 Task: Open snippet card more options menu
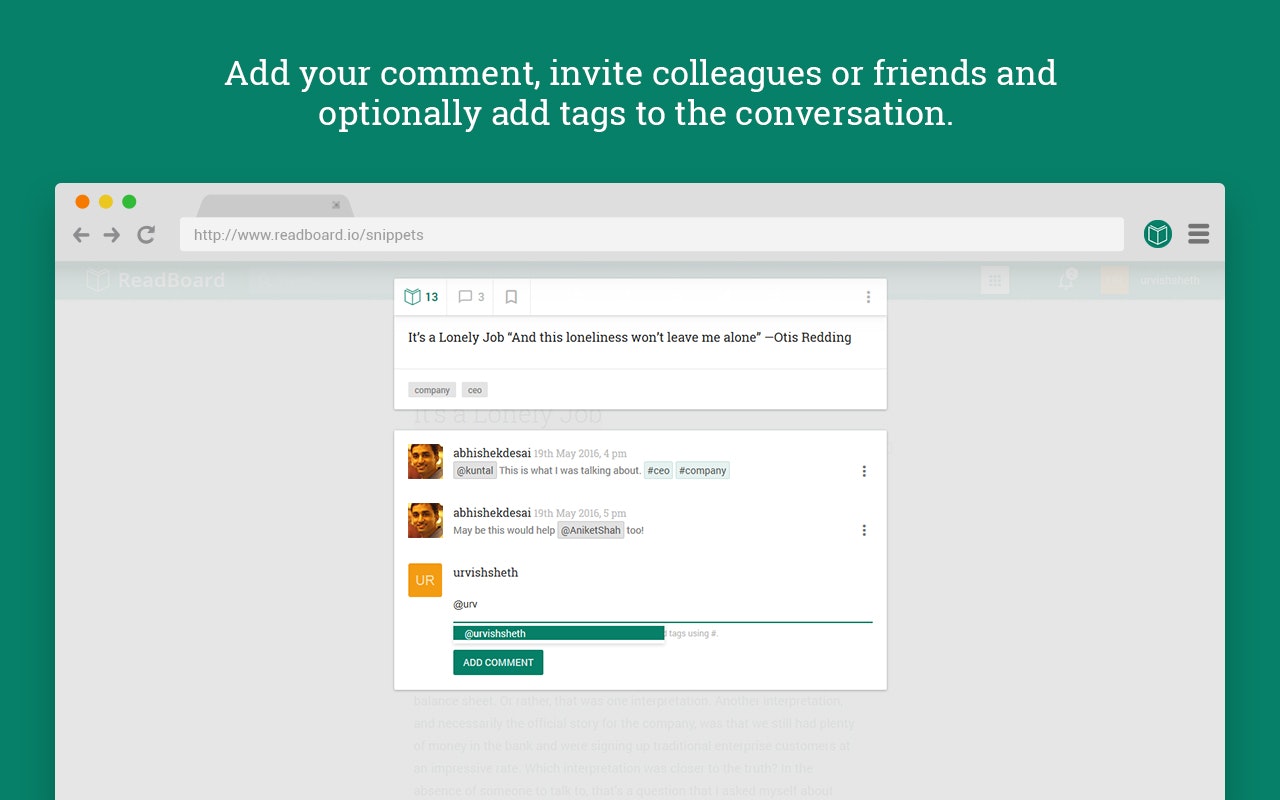868,297
